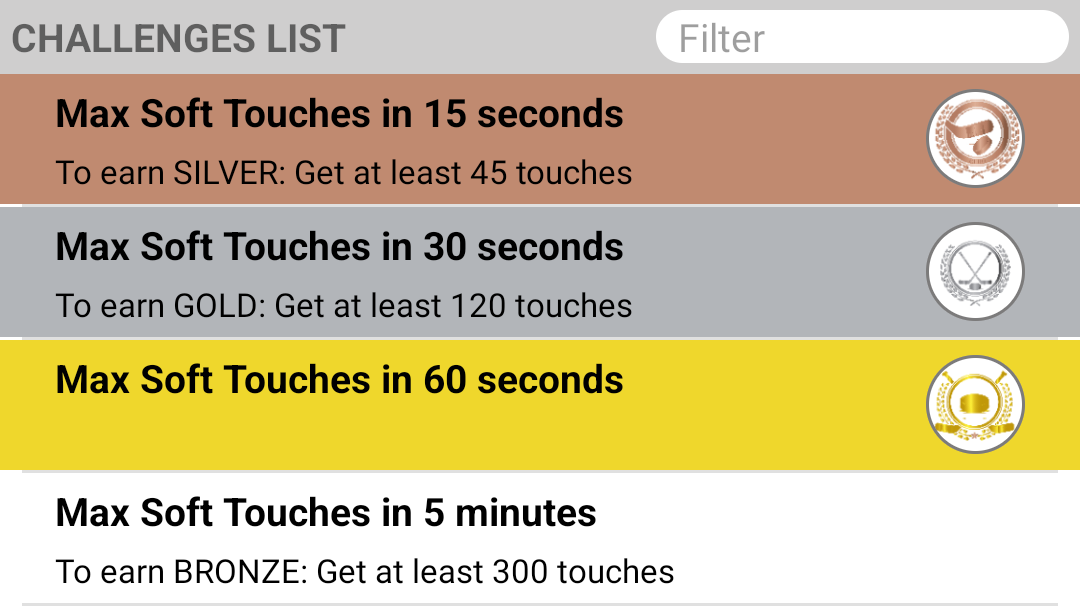This screenshot has width=1080, height=606.
Task: Open Max Soft Touches in 5 minutes
Action: (x=326, y=512)
